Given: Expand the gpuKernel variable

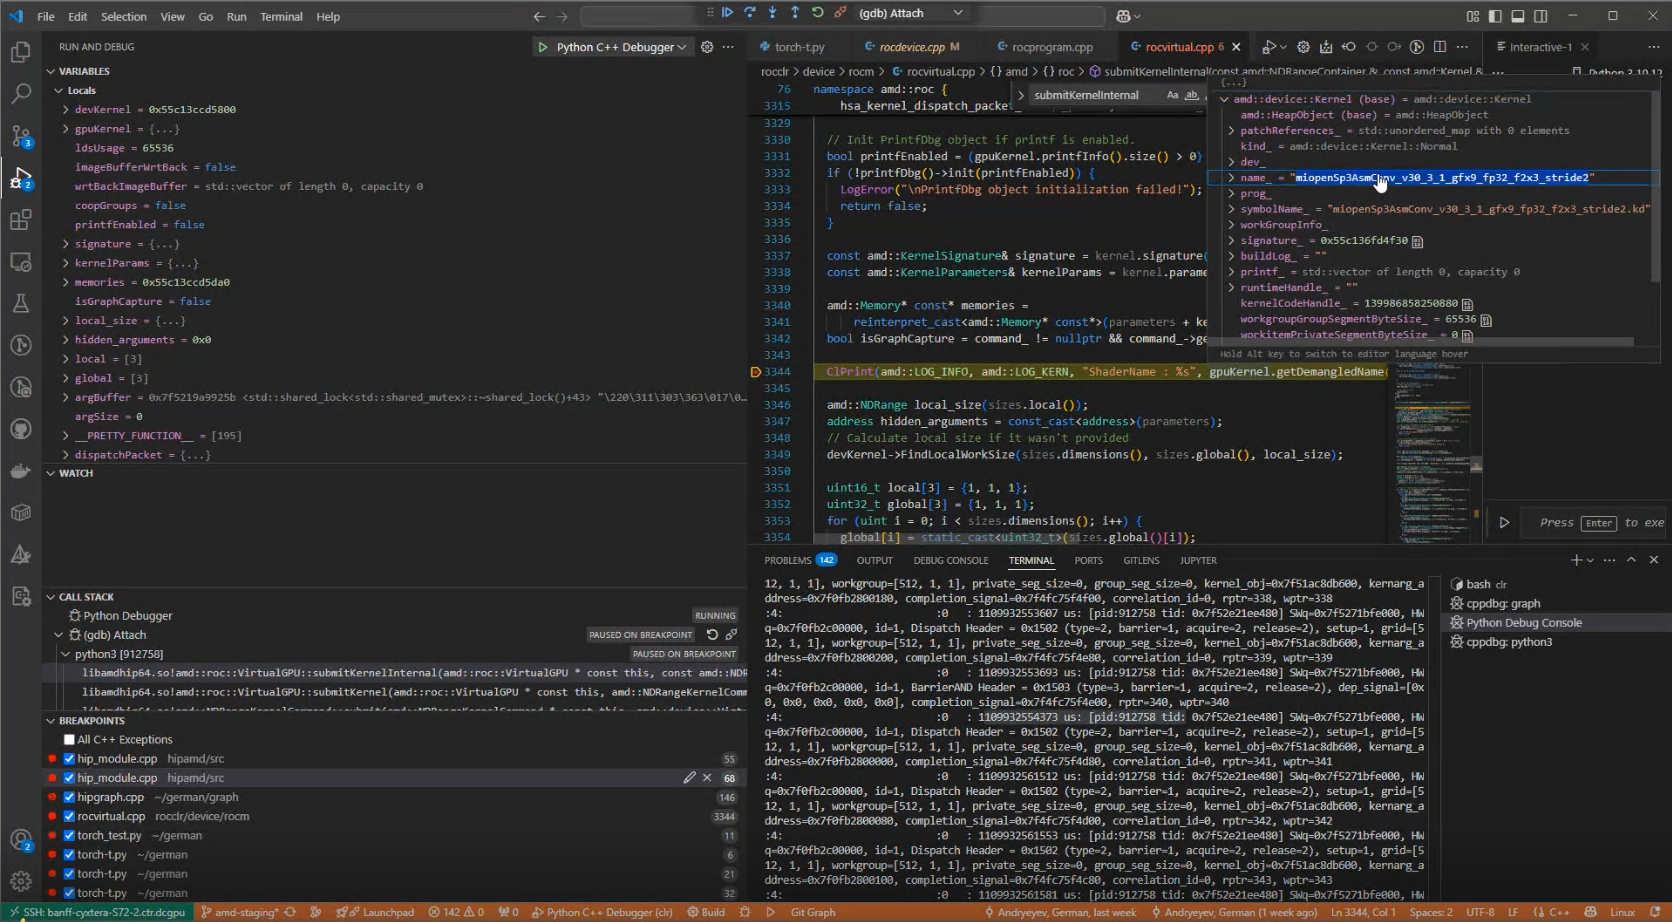Looking at the screenshot, I should click(66, 129).
